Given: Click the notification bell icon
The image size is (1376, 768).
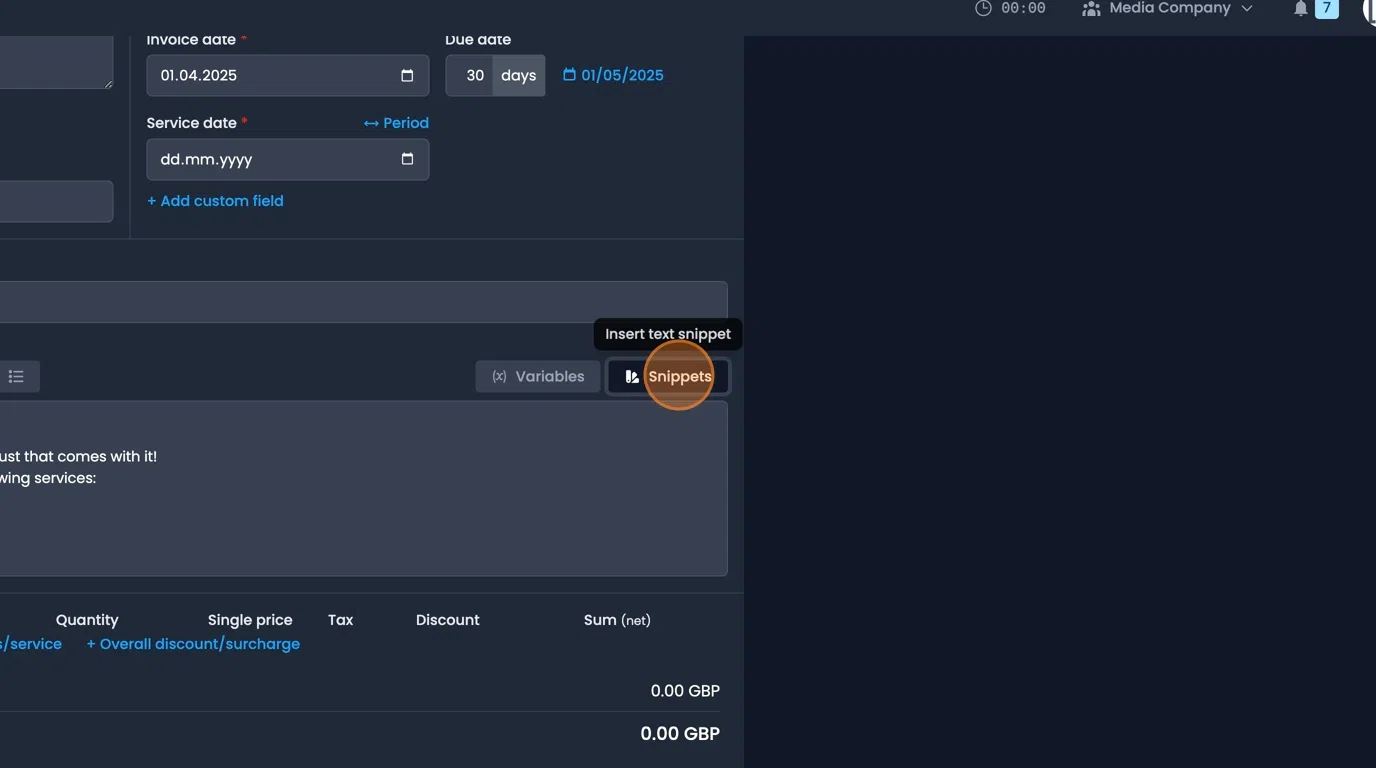Looking at the screenshot, I should click(1300, 8).
